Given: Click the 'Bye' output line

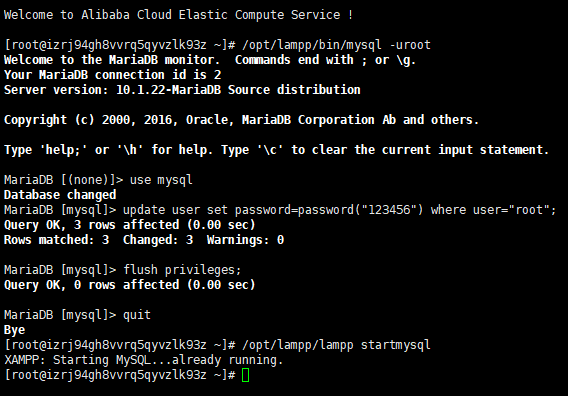Looking at the screenshot, I should (14, 330).
